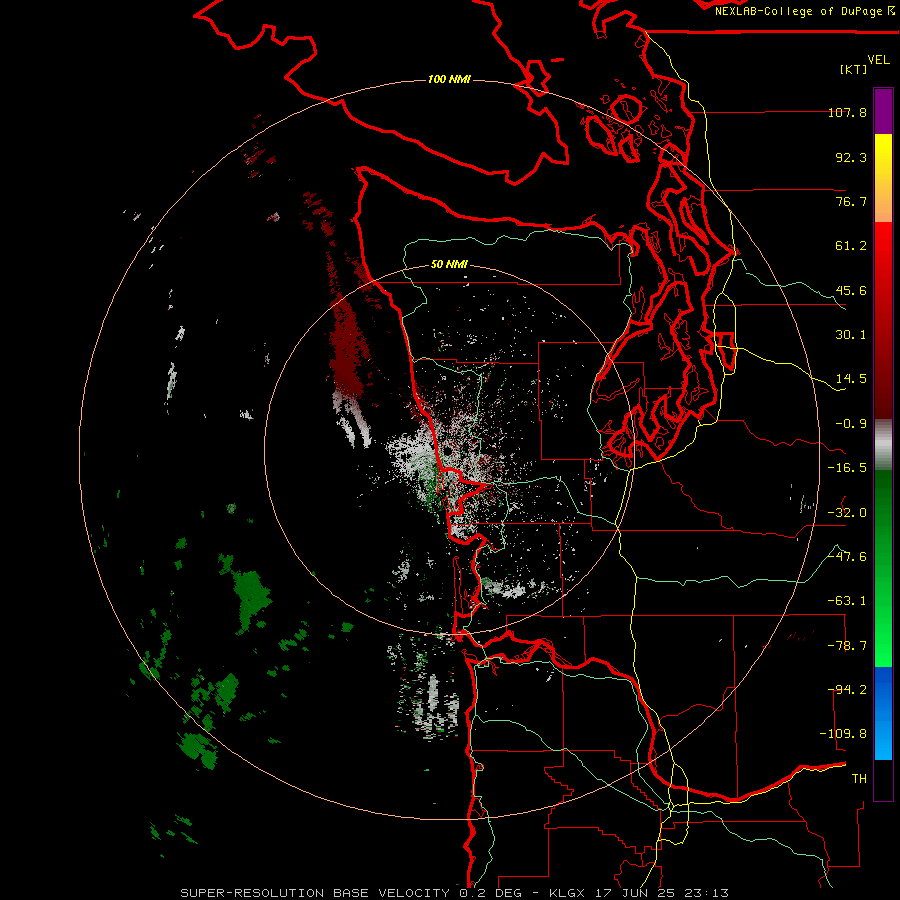This screenshot has height=900, width=900.
Task: Click the purple segment of the color bar
Action: pos(883,111)
